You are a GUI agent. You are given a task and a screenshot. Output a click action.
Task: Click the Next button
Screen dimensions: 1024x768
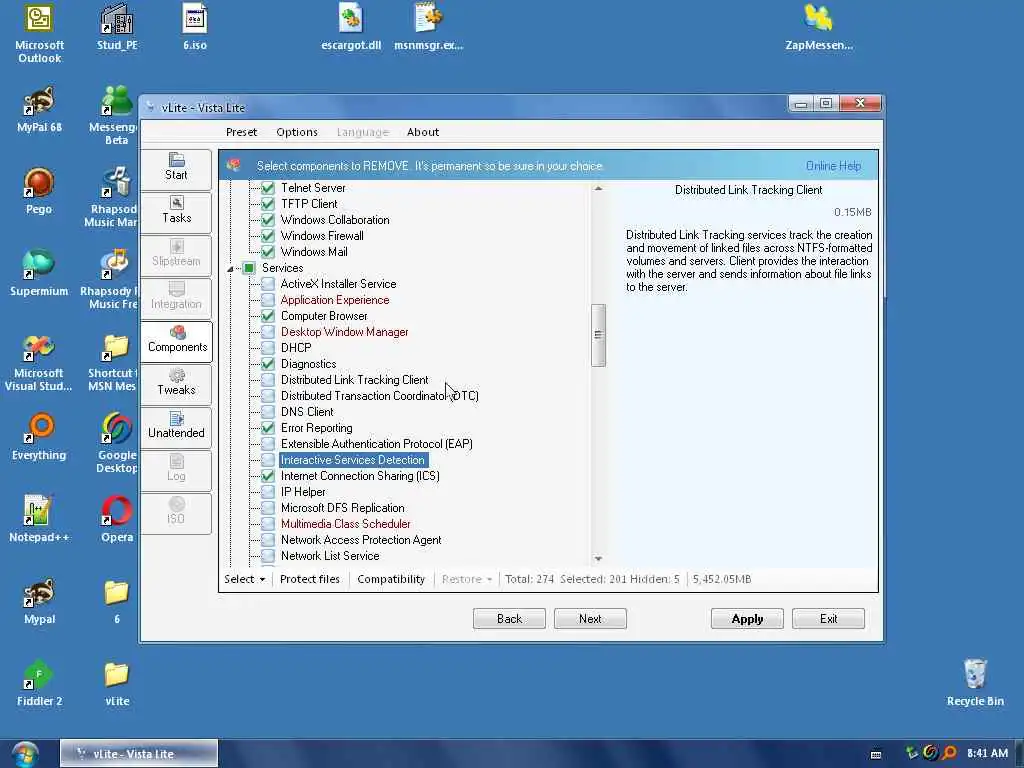tap(590, 618)
